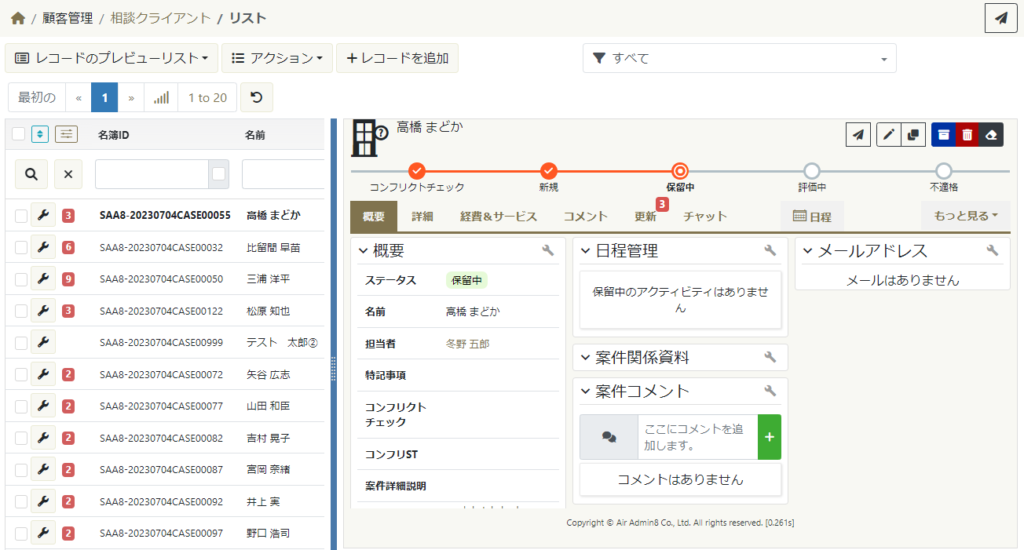The height and width of the screenshot is (550, 1024).
Task: Click the pencil edit record icon
Action: pyautogui.click(x=887, y=135)
